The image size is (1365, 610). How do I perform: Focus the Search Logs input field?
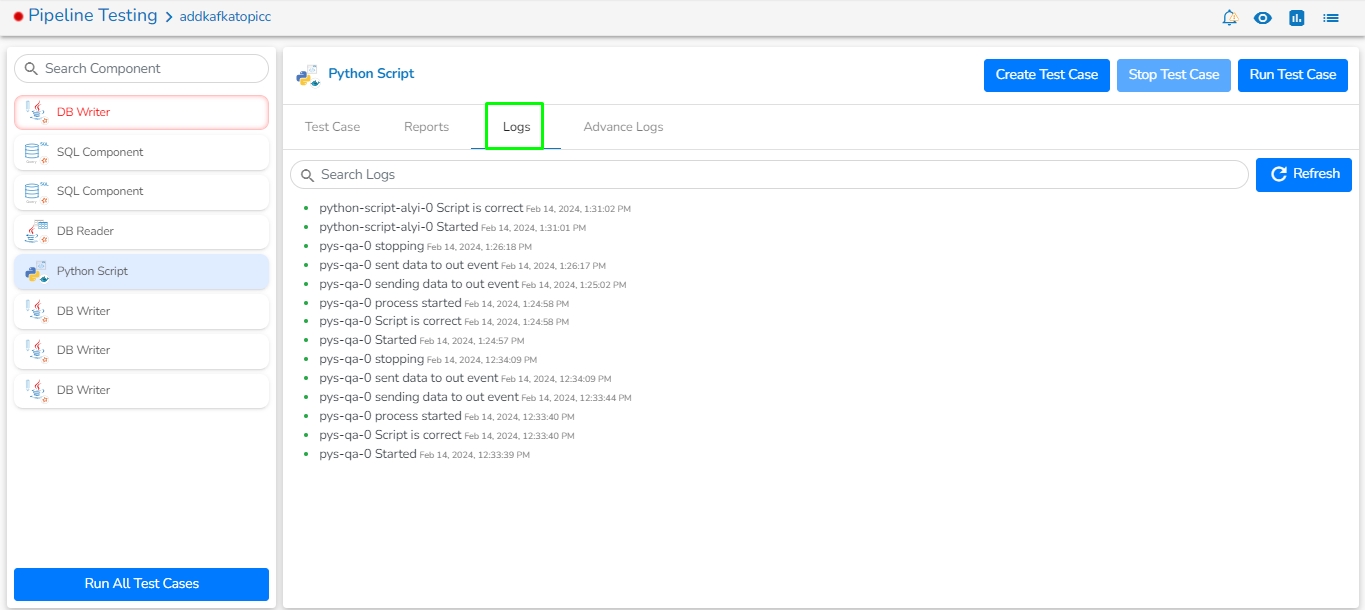(x=769, y=175)
